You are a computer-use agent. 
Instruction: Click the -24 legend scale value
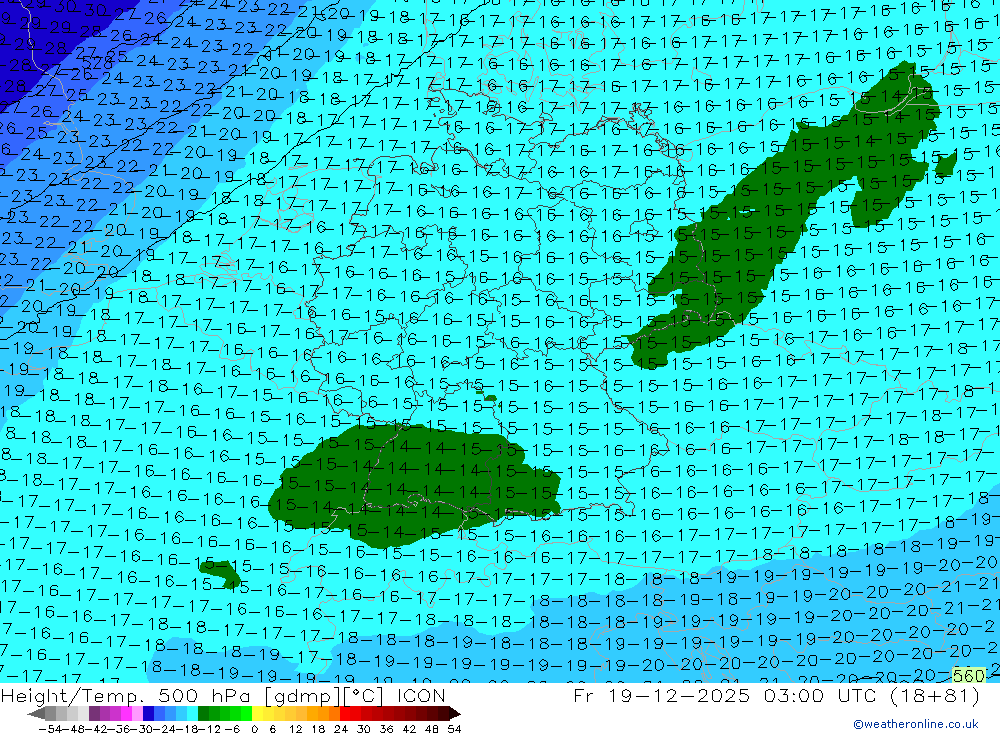(x=165, y=729)
